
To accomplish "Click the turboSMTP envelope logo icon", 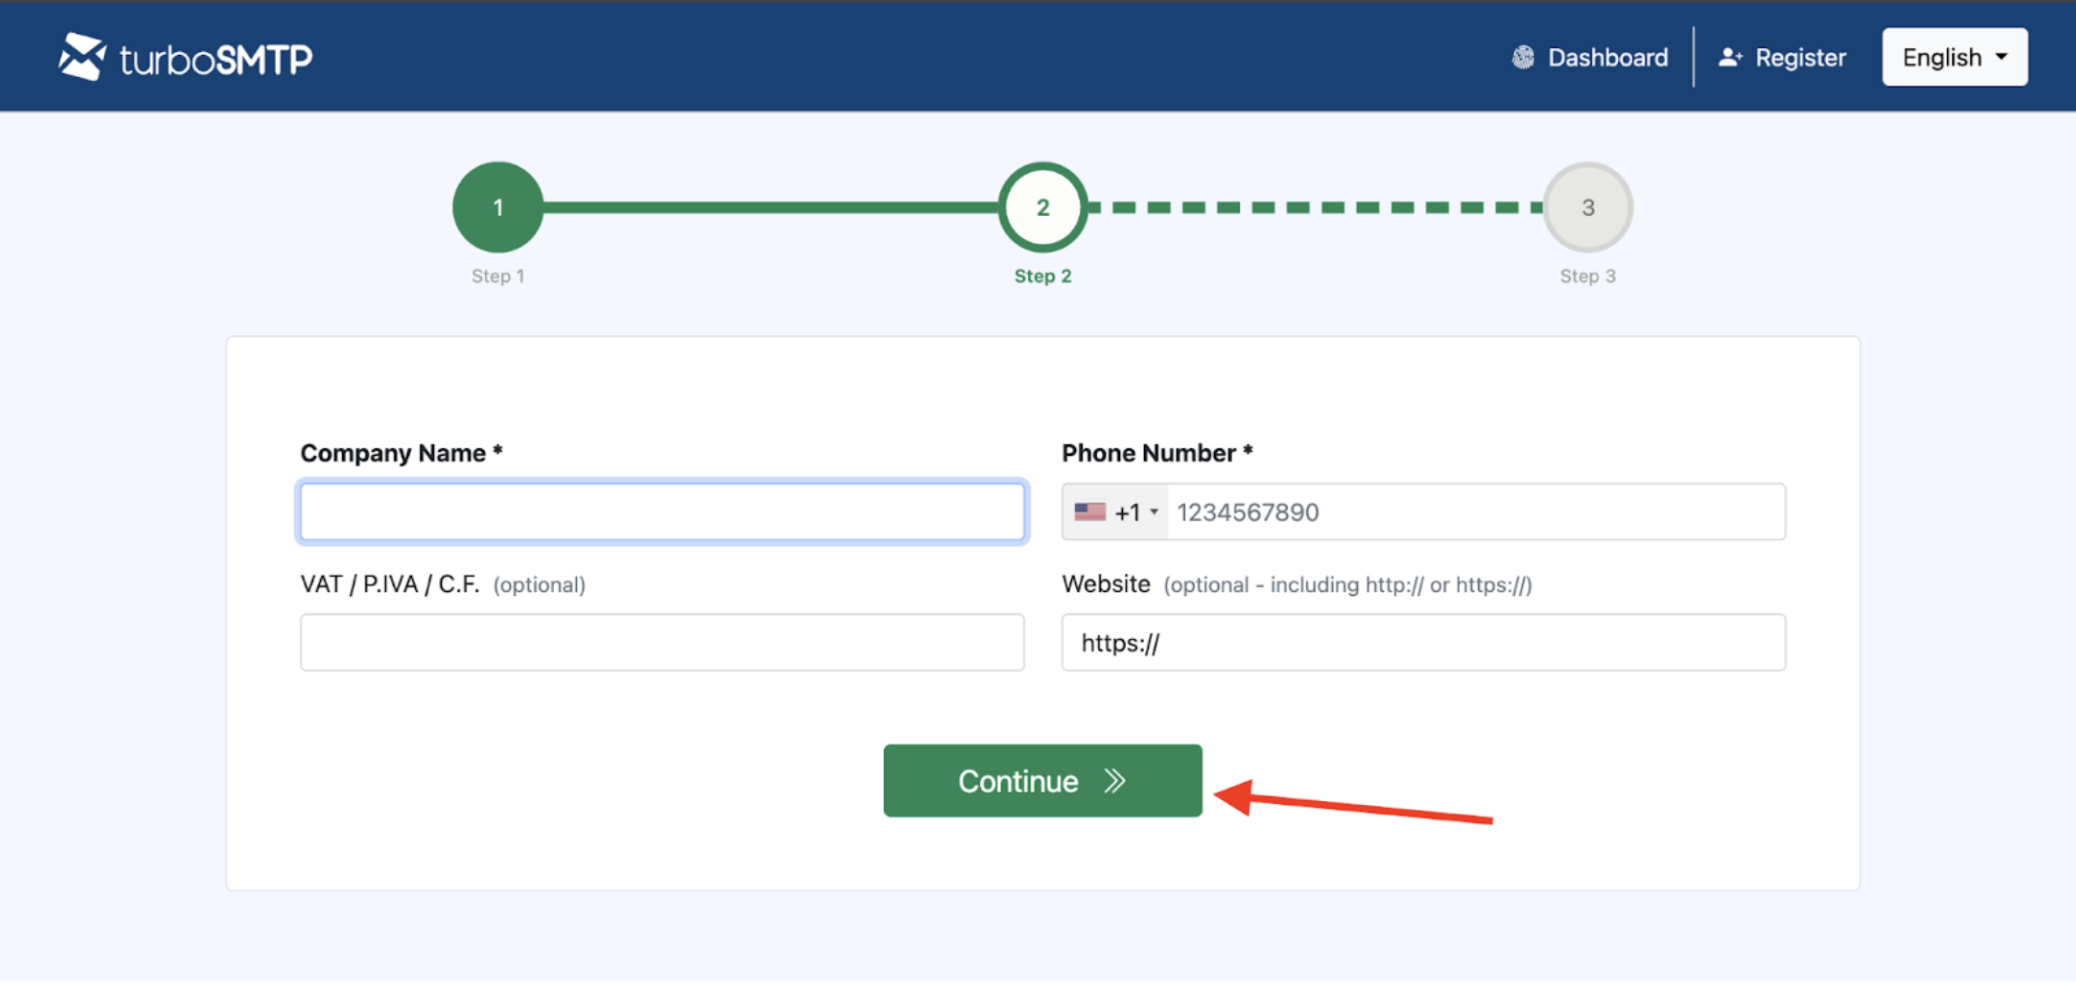I will [82, 57].
